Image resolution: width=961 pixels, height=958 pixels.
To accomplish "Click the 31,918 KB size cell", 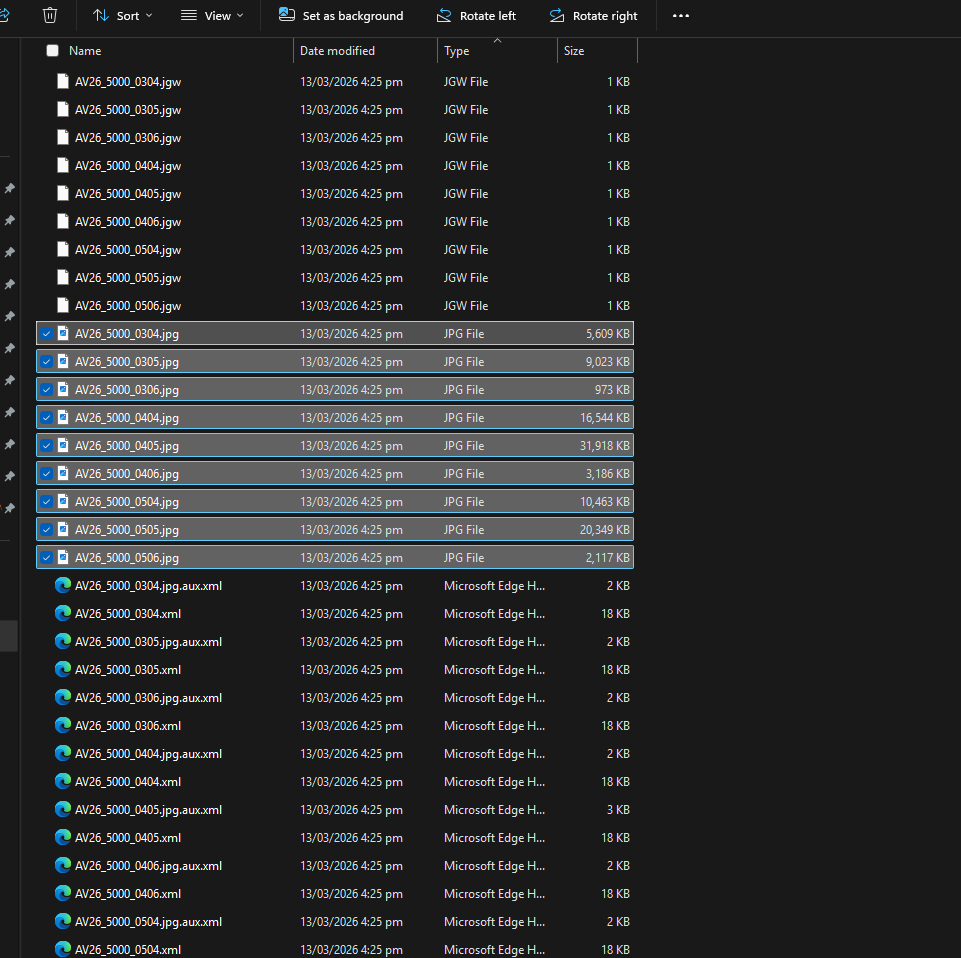I will pos(604,446).
